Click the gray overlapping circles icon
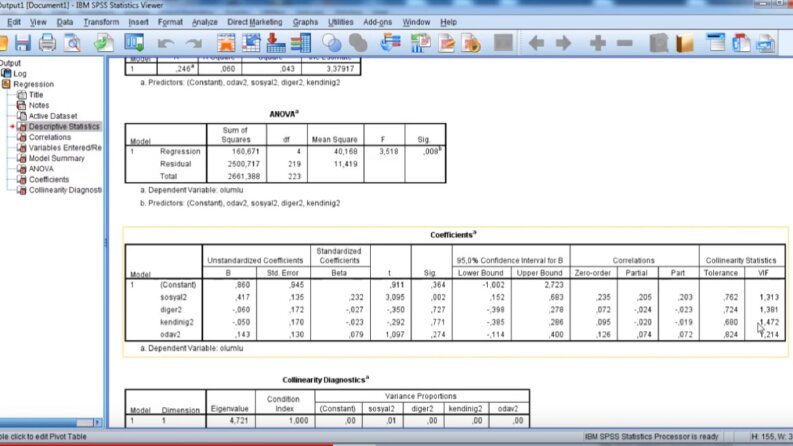This screenshot has width=793, height=446. [x=358, y=43]
